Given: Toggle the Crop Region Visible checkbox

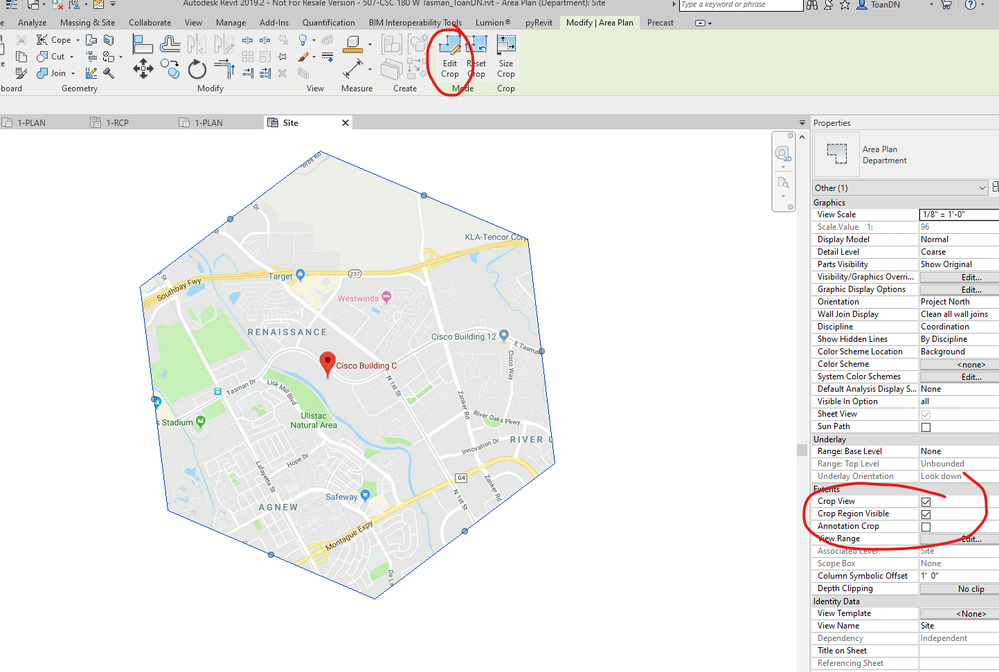Looking at the screenshot, I should (926, 514).
